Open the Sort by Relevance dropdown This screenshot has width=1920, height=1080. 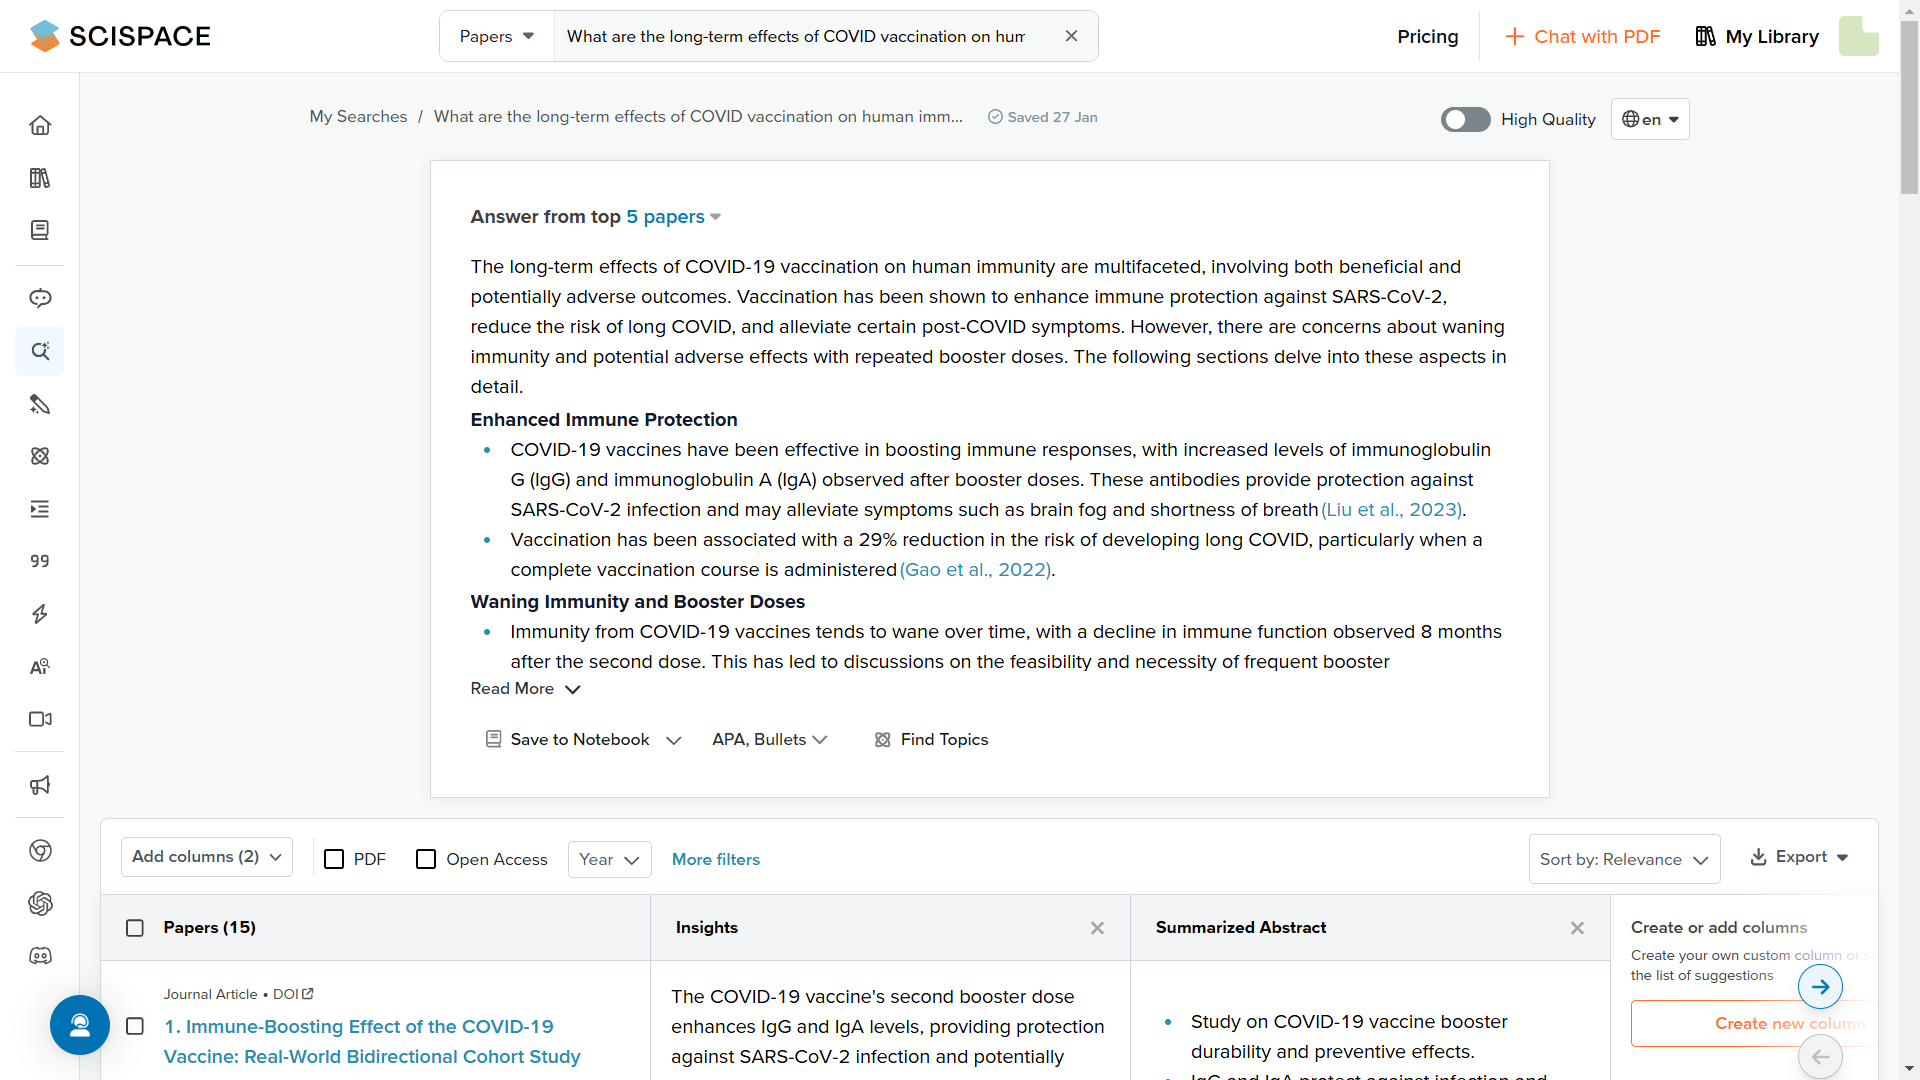pyautogui.click(x=1624, y=859)
